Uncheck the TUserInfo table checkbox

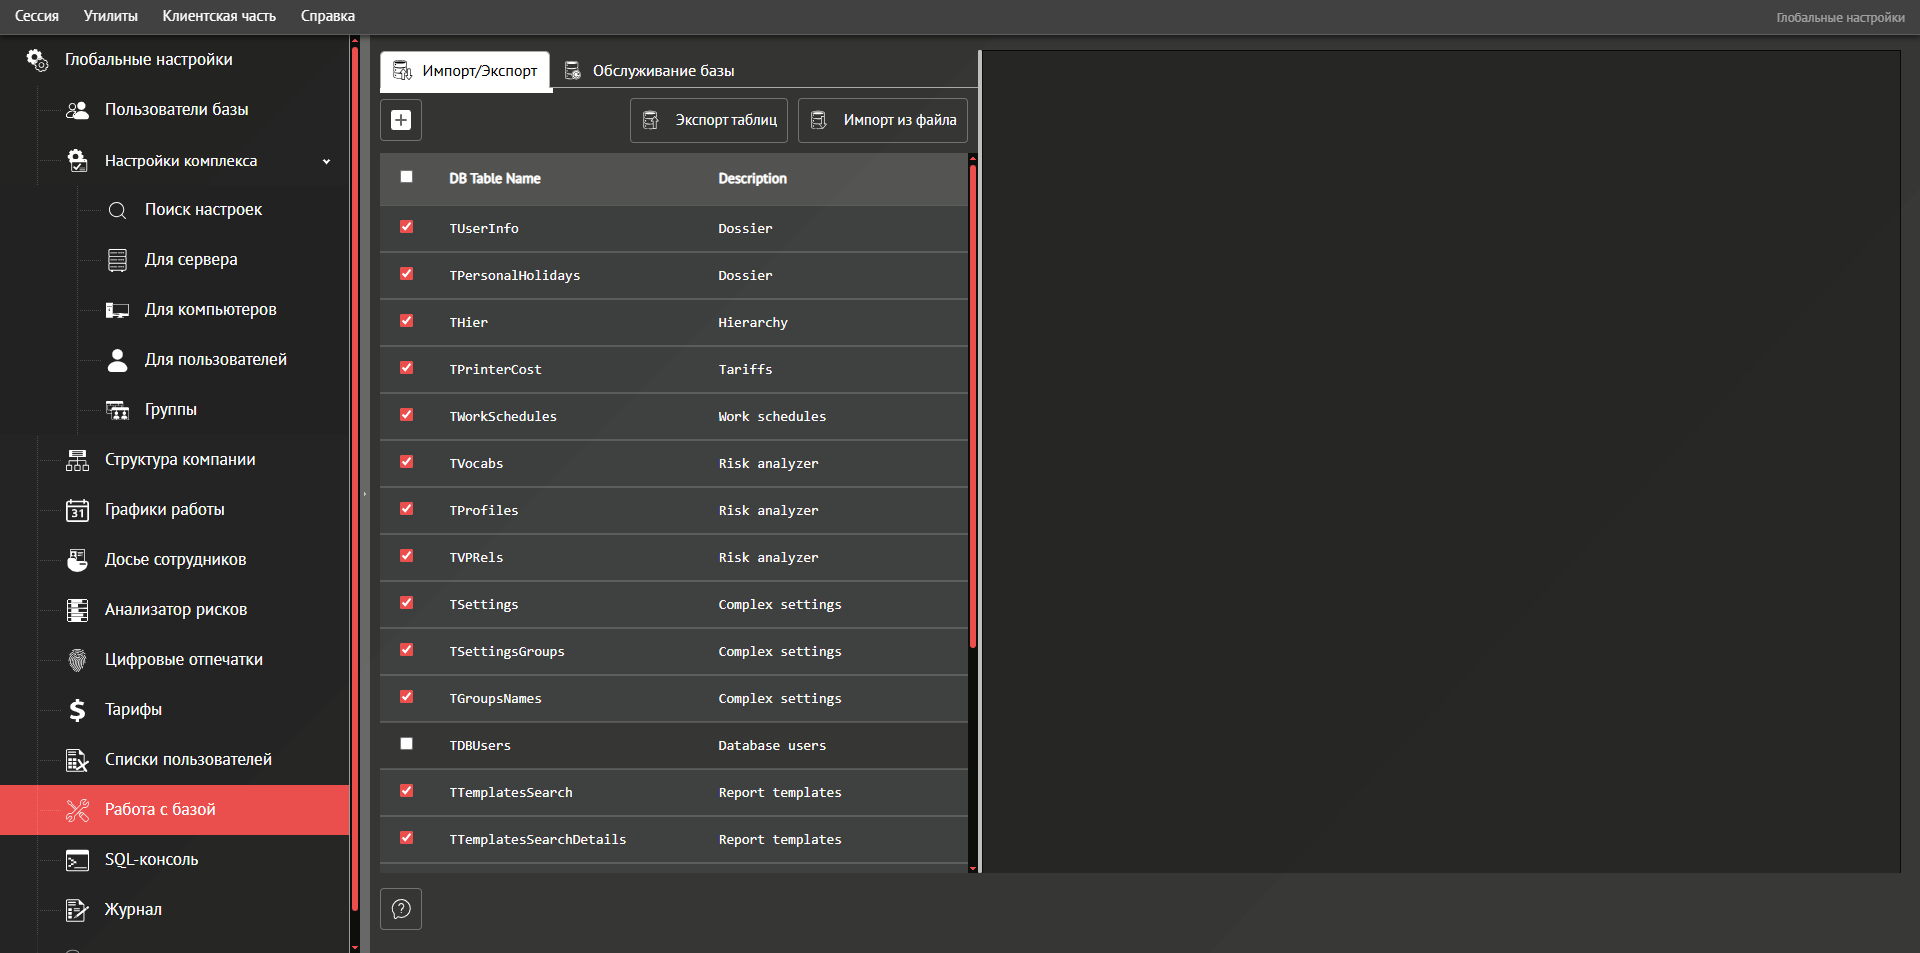point(406,227)
